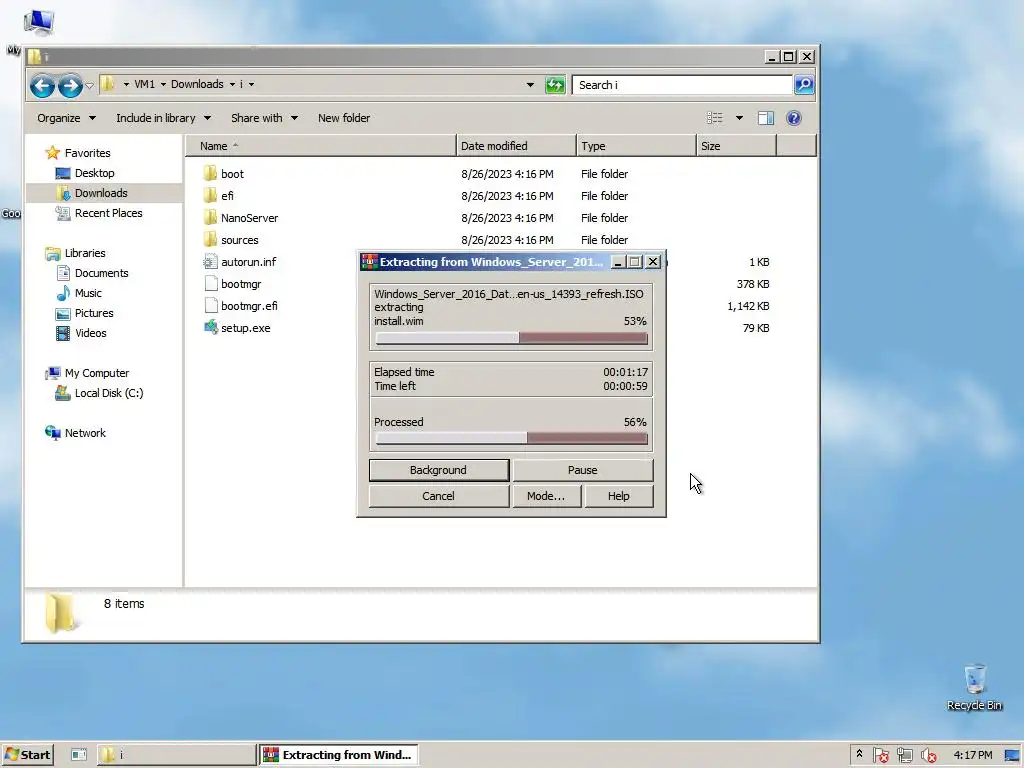
Task: Toggle the preview pane icon
Action: pos(765,118)
